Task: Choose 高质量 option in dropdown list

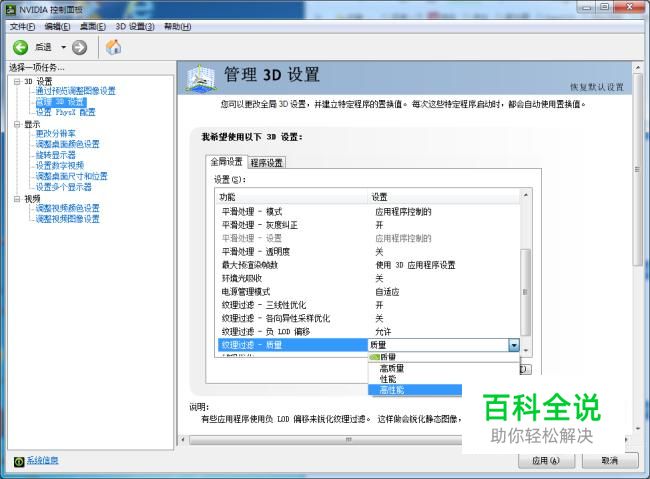Action: [444, 368]
